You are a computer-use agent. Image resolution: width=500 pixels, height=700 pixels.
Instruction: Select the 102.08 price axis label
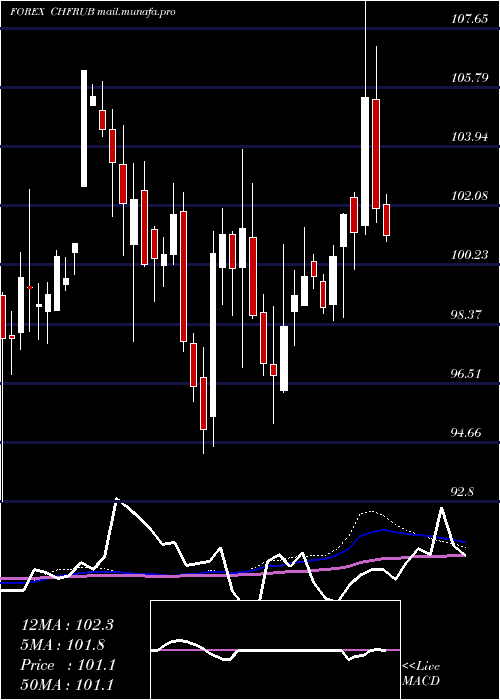[x=470, y=196]
